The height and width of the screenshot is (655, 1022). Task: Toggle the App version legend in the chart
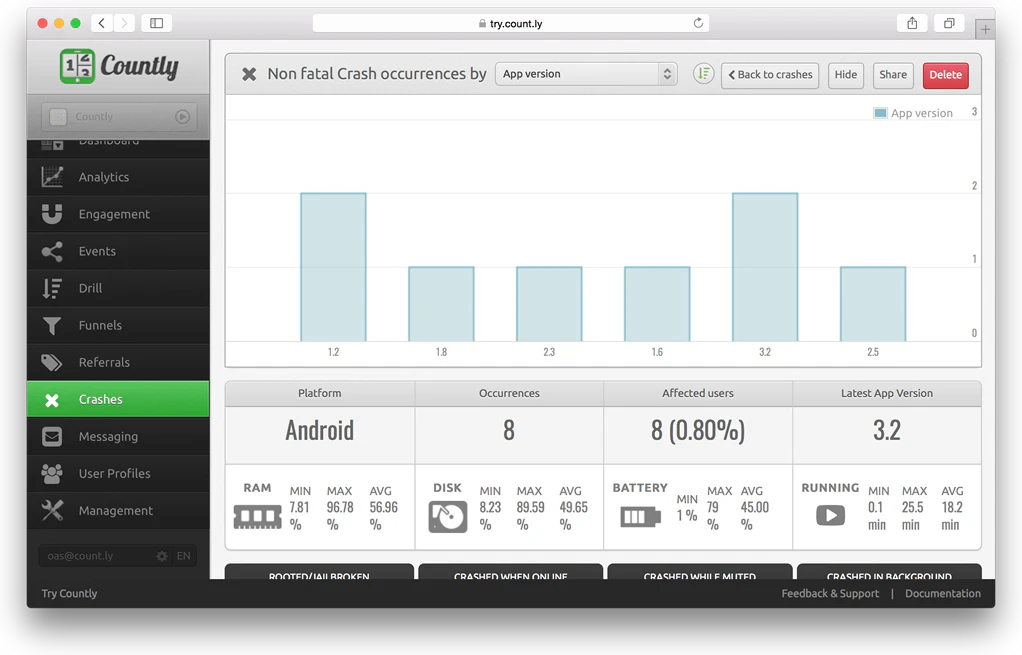click(x=914, y=113)
